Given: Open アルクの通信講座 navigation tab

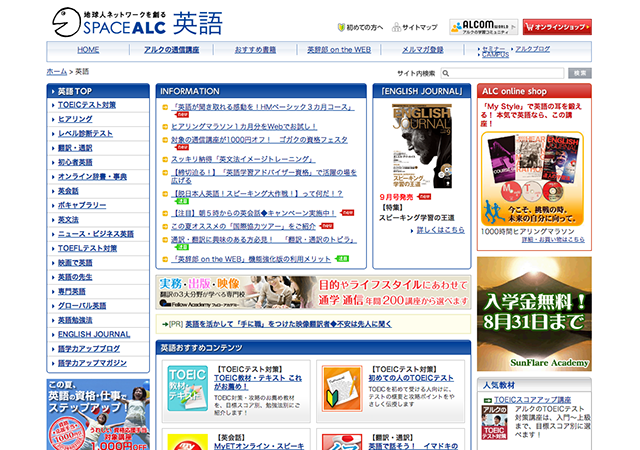Looking at the screenshot, I should [171, 50].
